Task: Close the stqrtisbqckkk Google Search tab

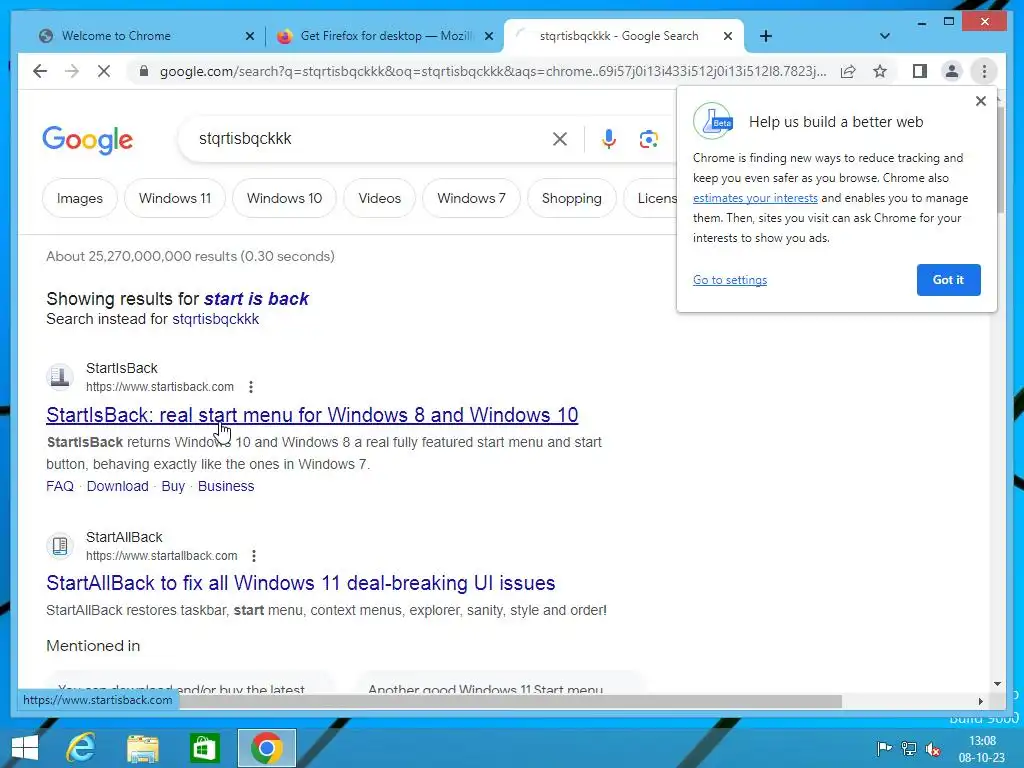Action: [x=728, y=37]
